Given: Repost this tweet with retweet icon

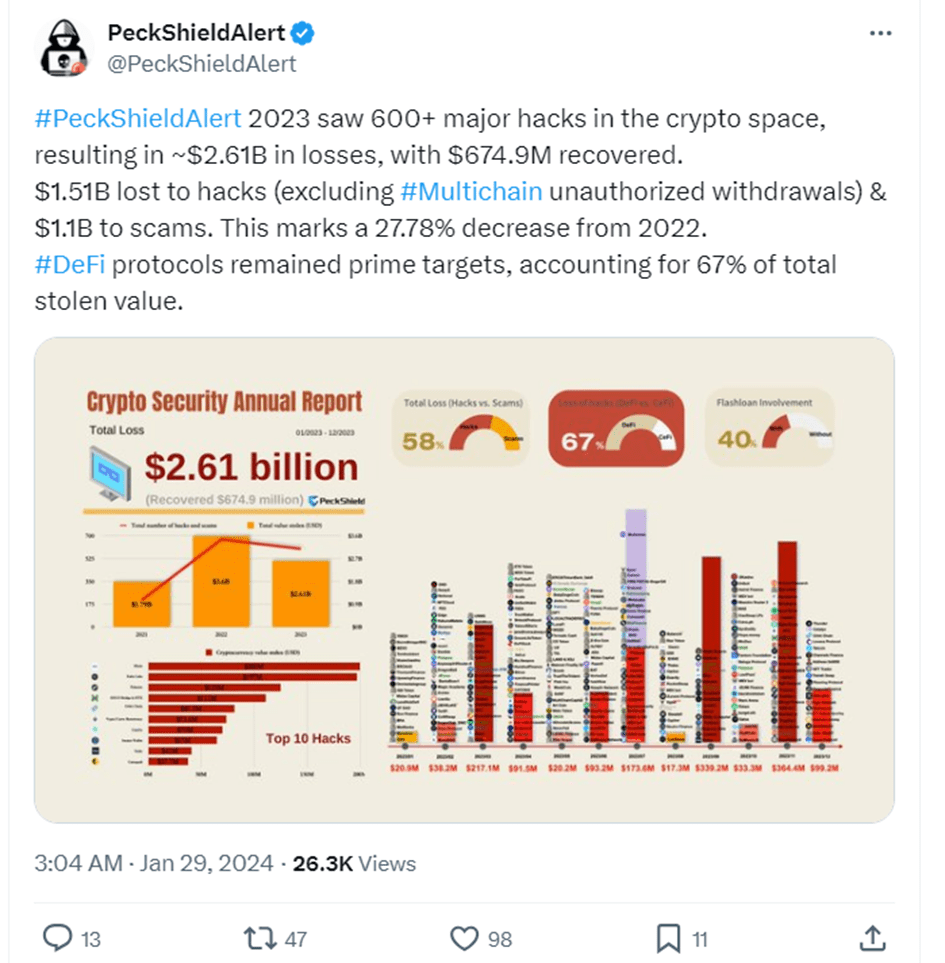Looking at the screenshot, I should [x=258, y=938].
